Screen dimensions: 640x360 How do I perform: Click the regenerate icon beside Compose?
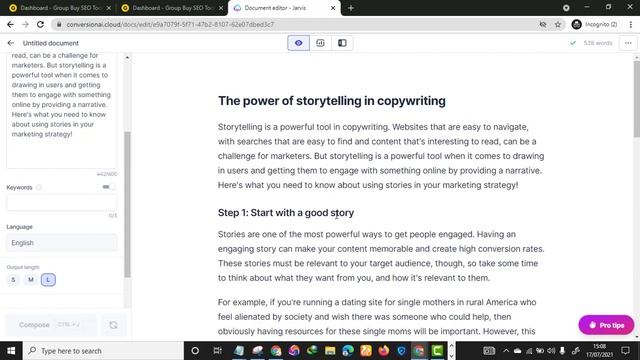pos(113,325)
